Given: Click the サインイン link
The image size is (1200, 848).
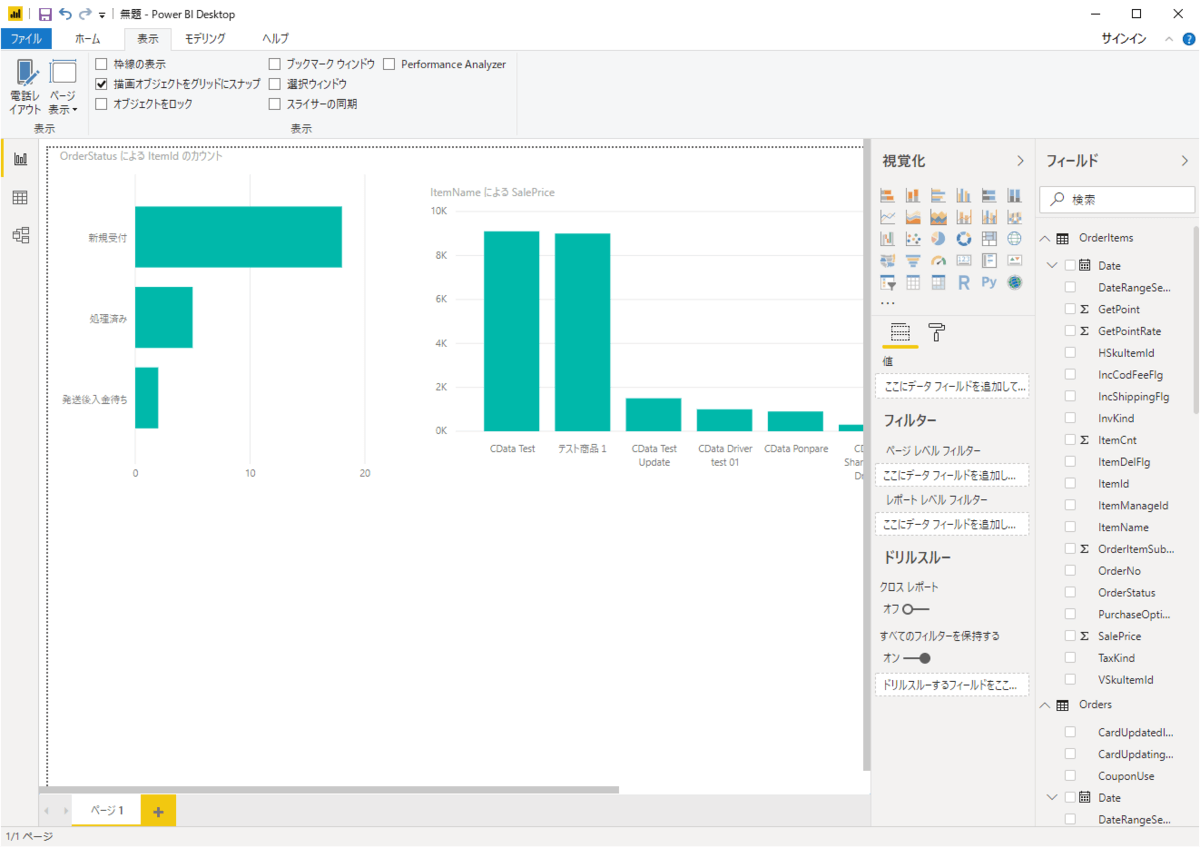Looking at the screenshot, I should tap(1124, 39).
